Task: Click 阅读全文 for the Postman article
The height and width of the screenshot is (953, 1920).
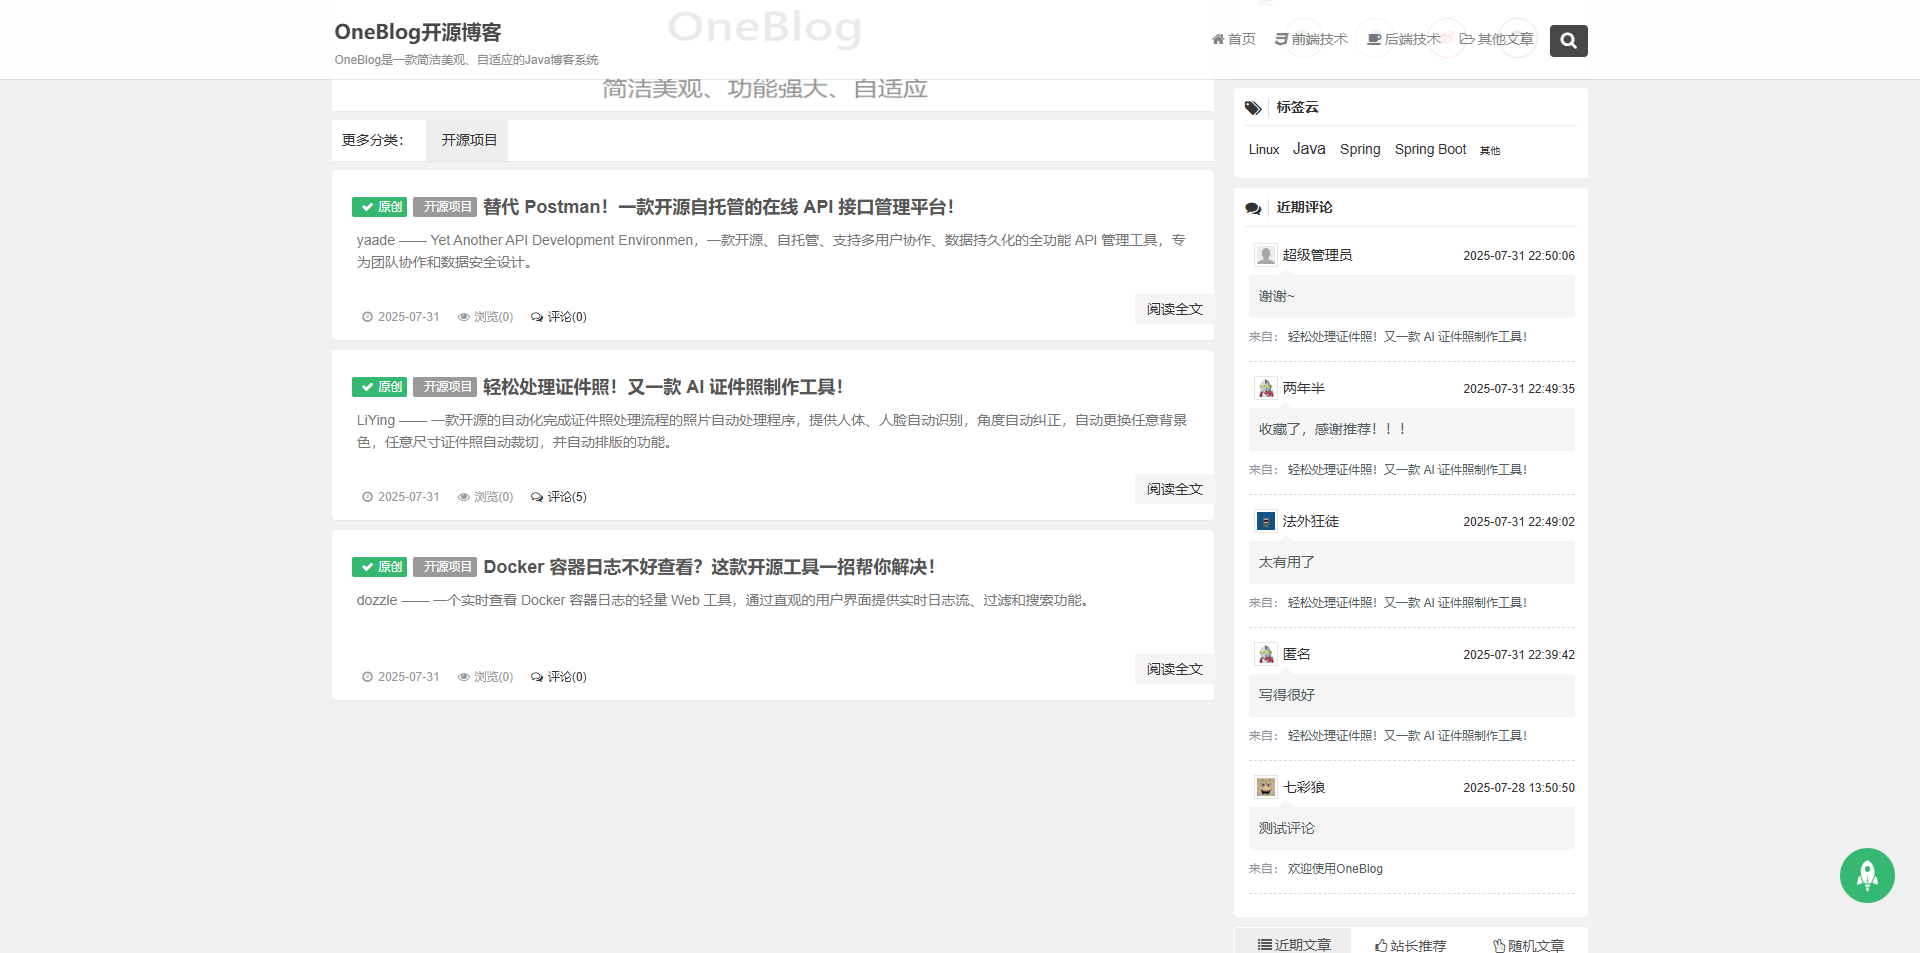Action: [x=1174, y=309]
